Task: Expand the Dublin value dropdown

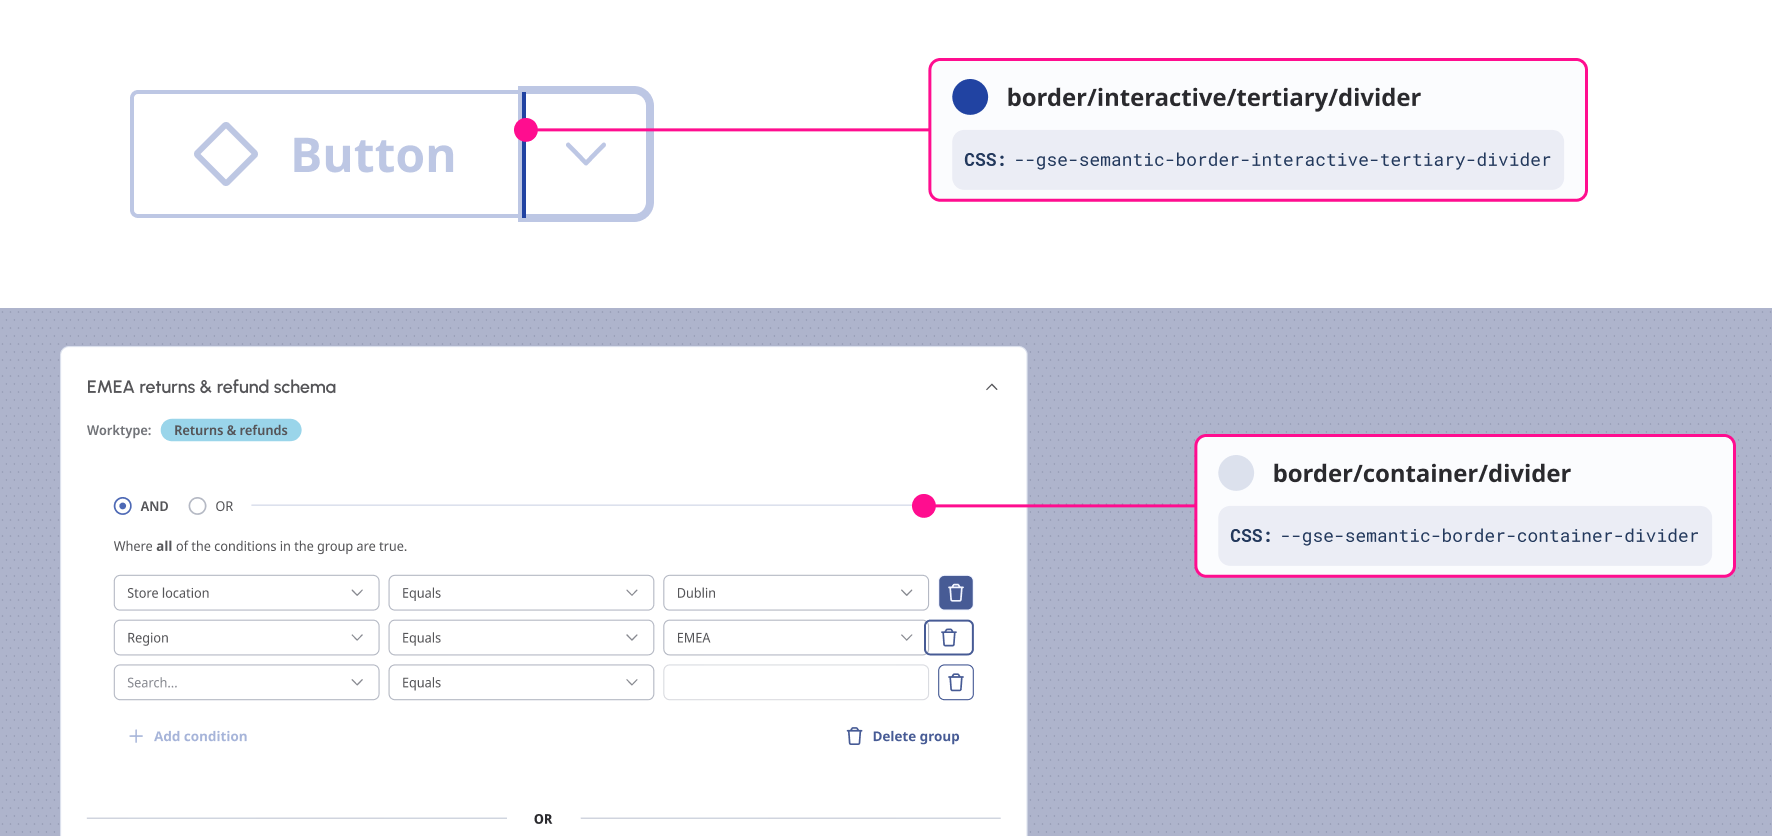Action: click(795, 593)
